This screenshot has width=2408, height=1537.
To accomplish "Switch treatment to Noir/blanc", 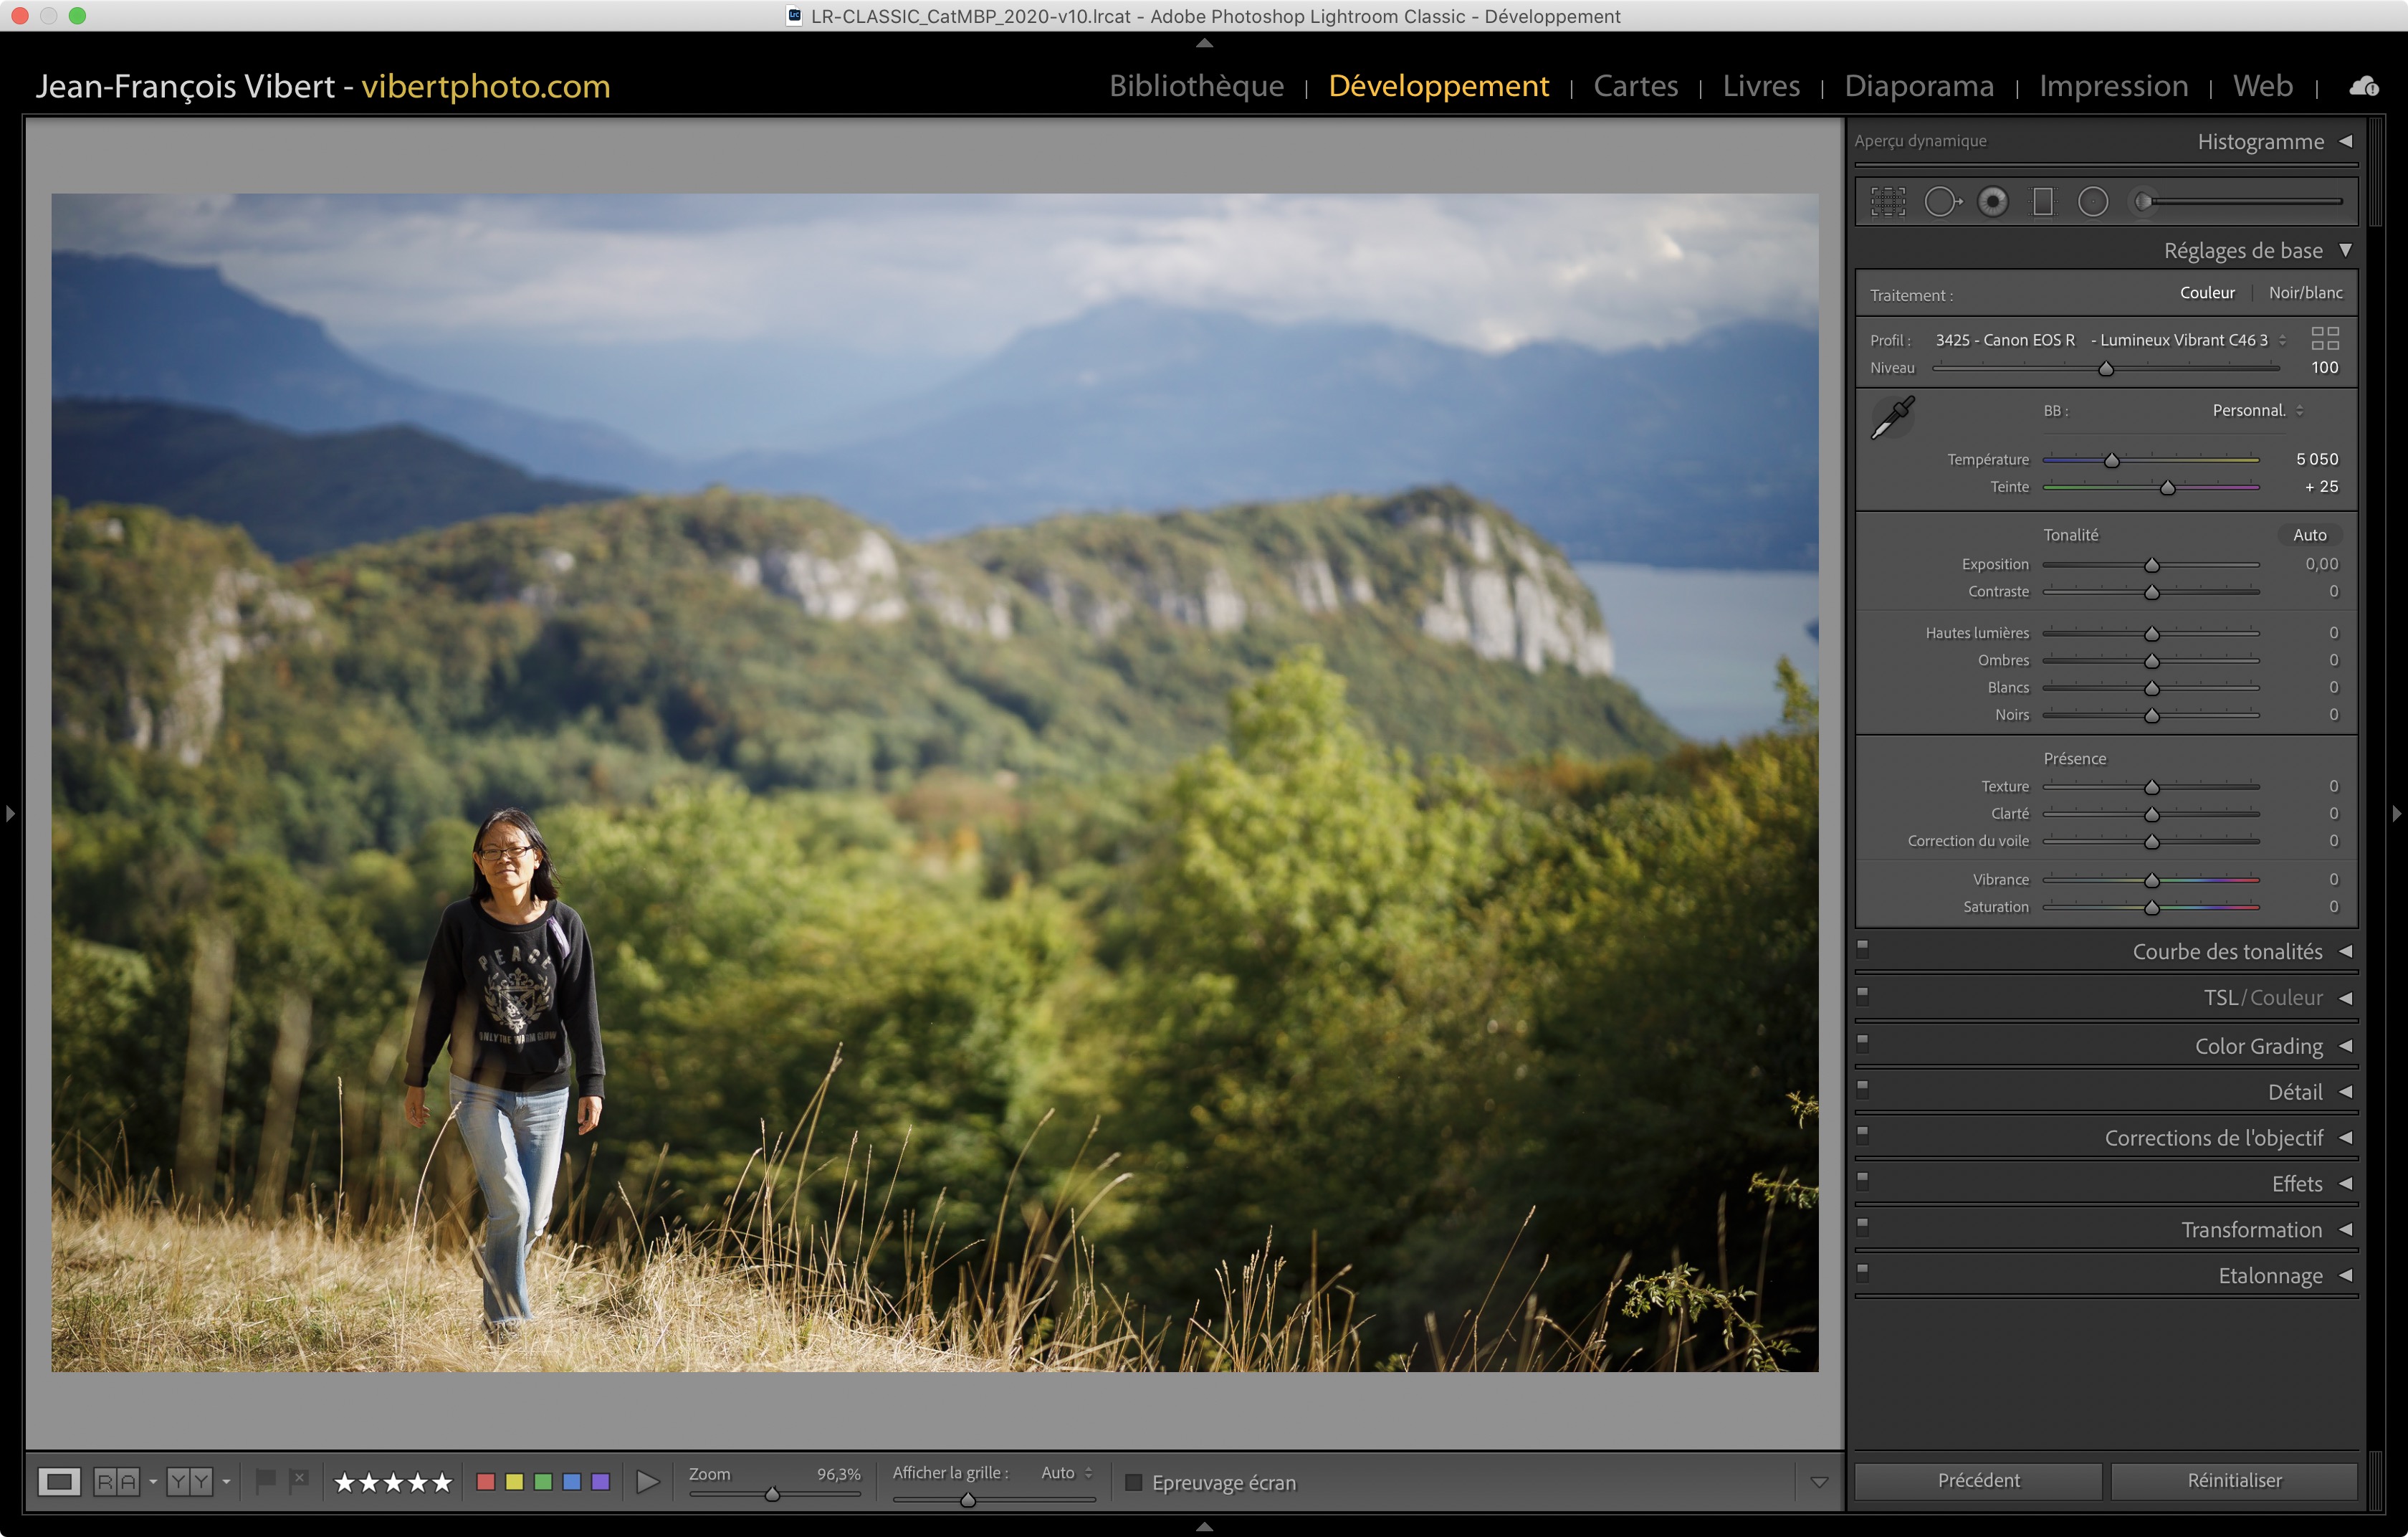I will pos(2304,293).
